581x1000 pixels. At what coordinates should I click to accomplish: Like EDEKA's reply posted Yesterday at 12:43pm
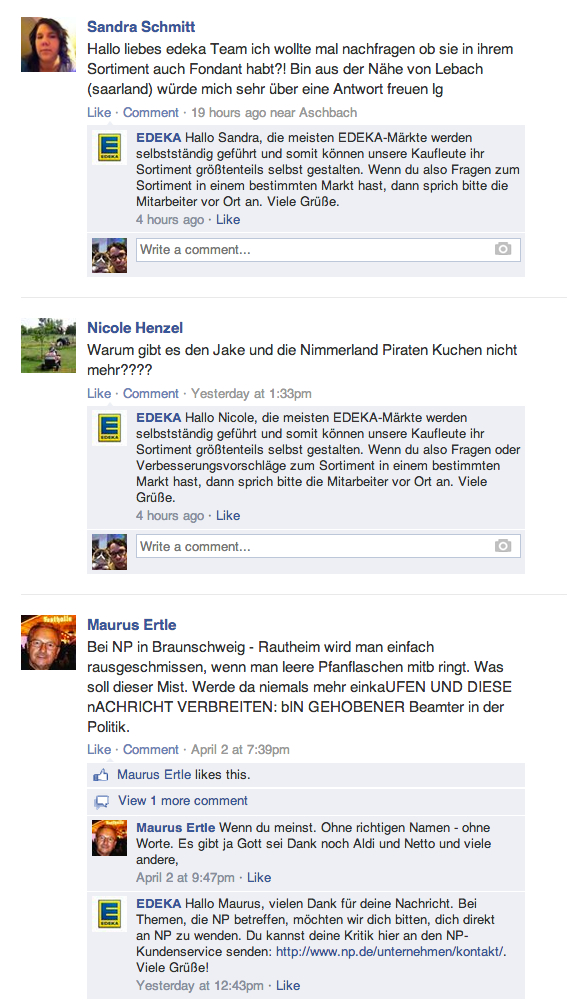pos(288,985)
